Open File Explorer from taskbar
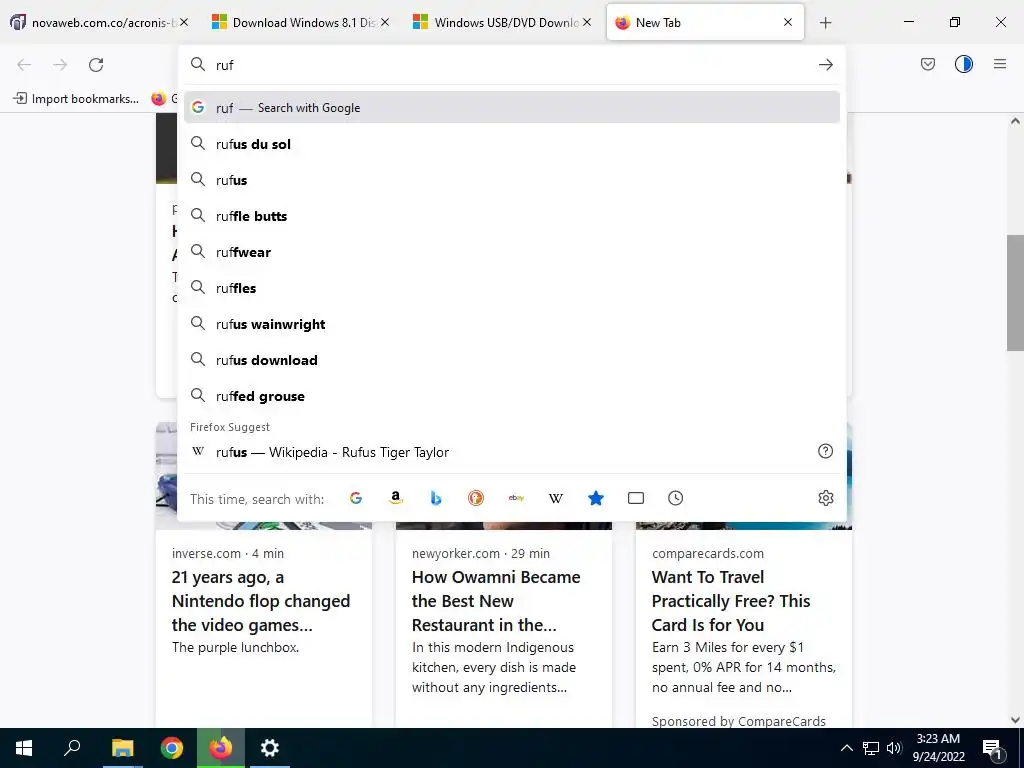Screen dimensions: 1024x768 [x=122, y=748]
